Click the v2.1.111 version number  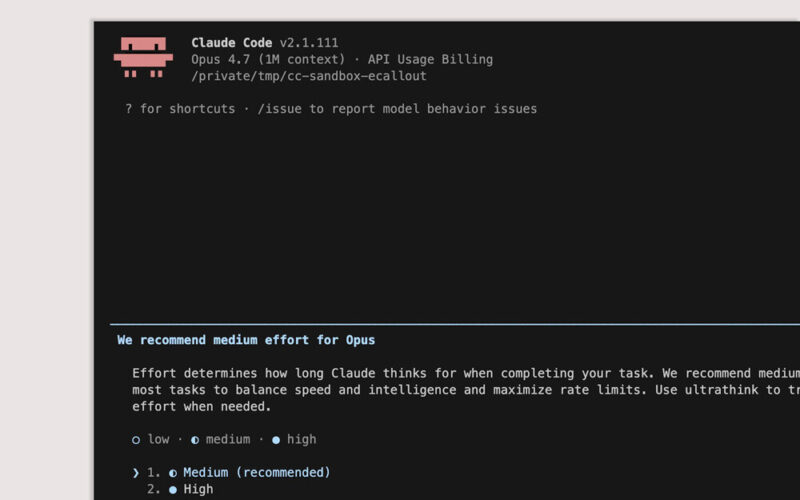309,43
